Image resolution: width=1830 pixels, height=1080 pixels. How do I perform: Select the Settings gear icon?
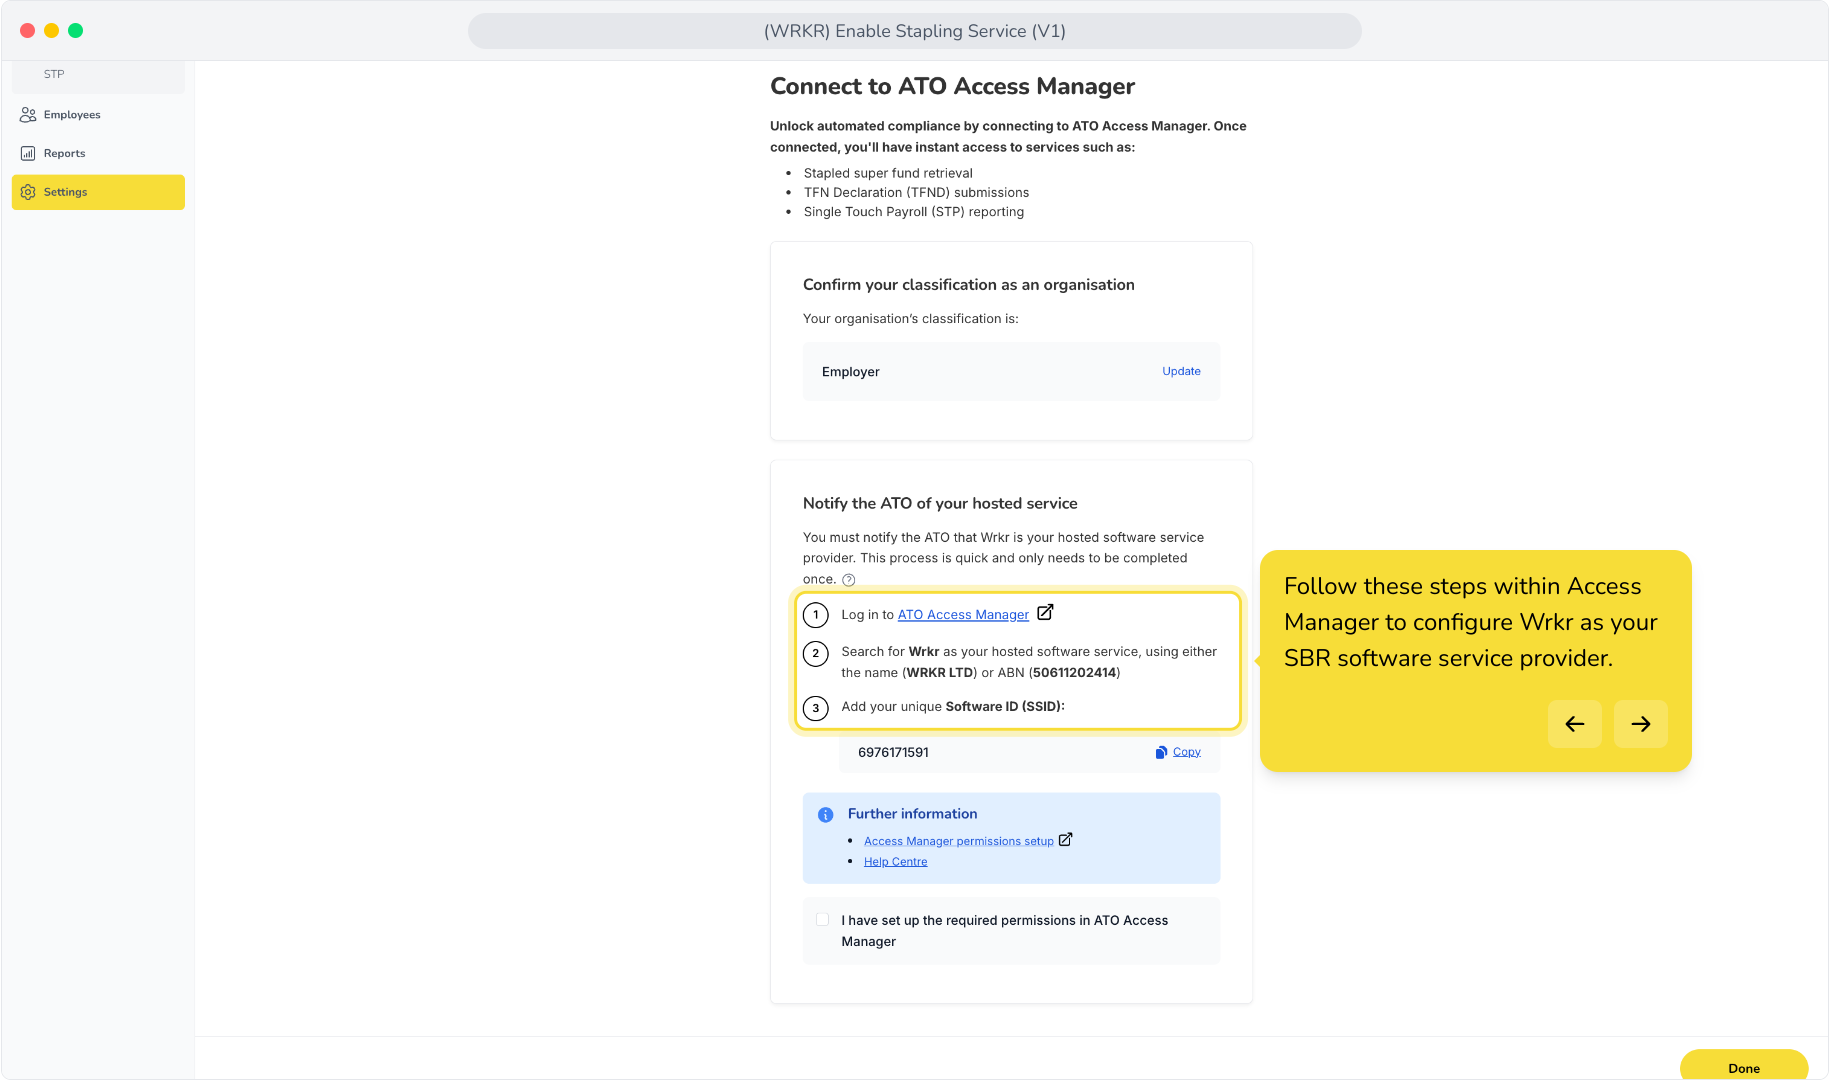pos(28,192)
